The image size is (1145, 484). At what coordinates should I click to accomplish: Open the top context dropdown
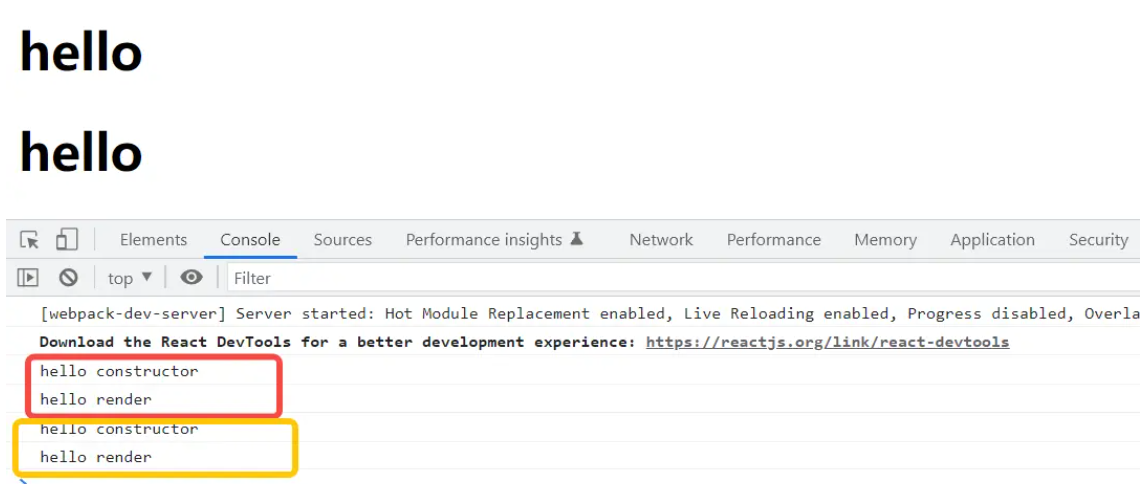pyautogui.click(x=130, y=278)
